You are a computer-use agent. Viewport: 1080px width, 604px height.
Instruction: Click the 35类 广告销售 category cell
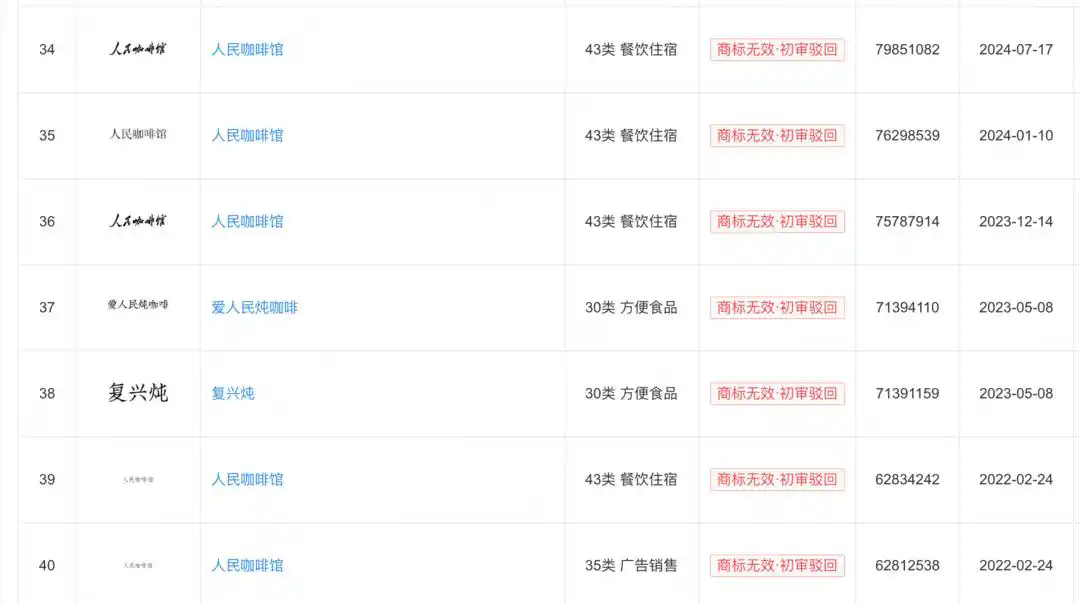click(x=631, y=565)
